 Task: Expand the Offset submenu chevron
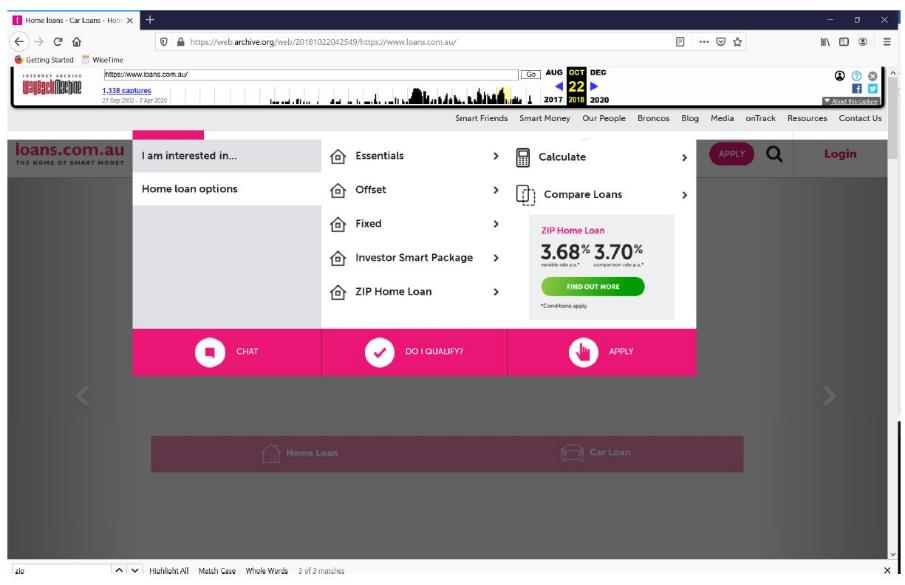click(496, 190)
